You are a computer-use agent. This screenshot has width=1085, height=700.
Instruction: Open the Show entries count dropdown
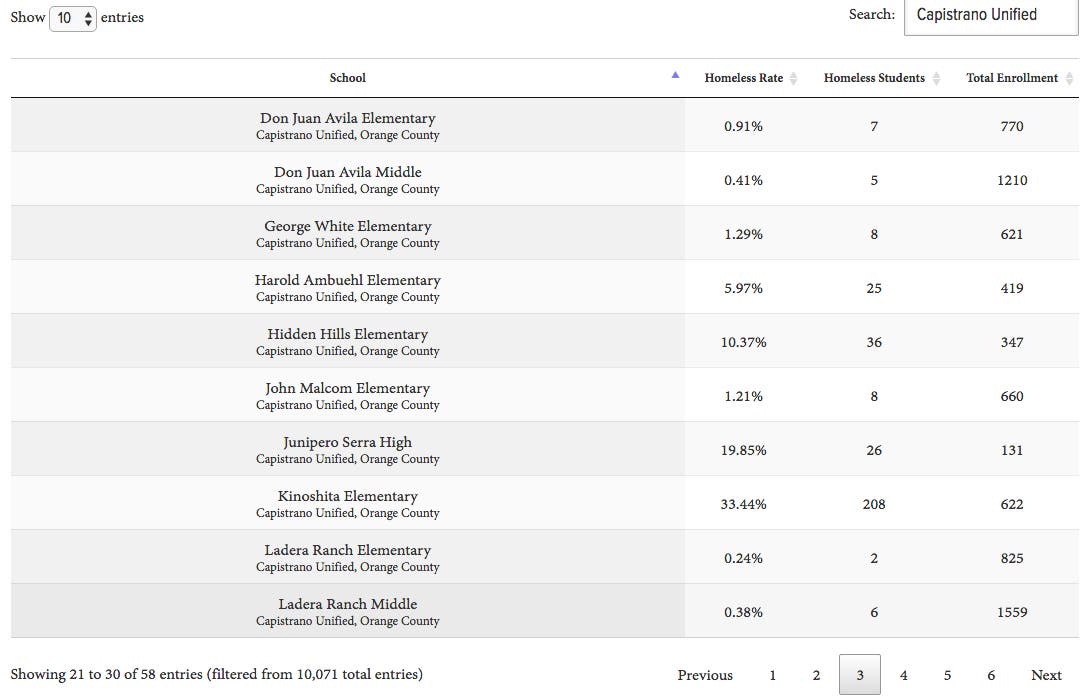(x=72, y=18)
